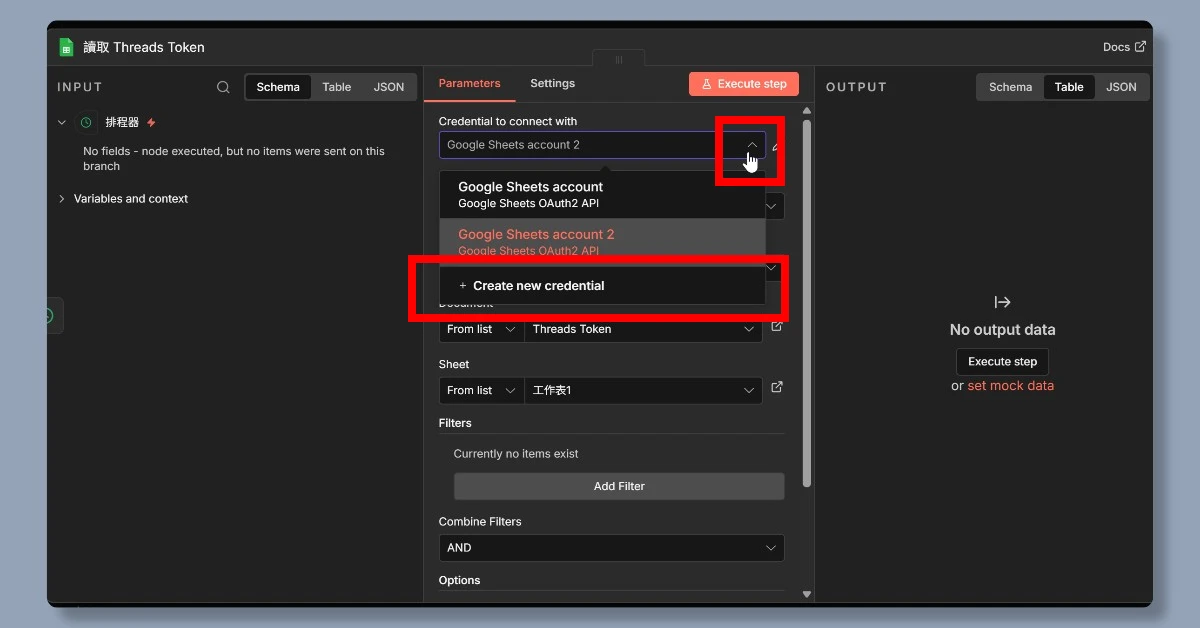Click the set mock data link
Viewport: 1200px width, 628px height.
1010,386
